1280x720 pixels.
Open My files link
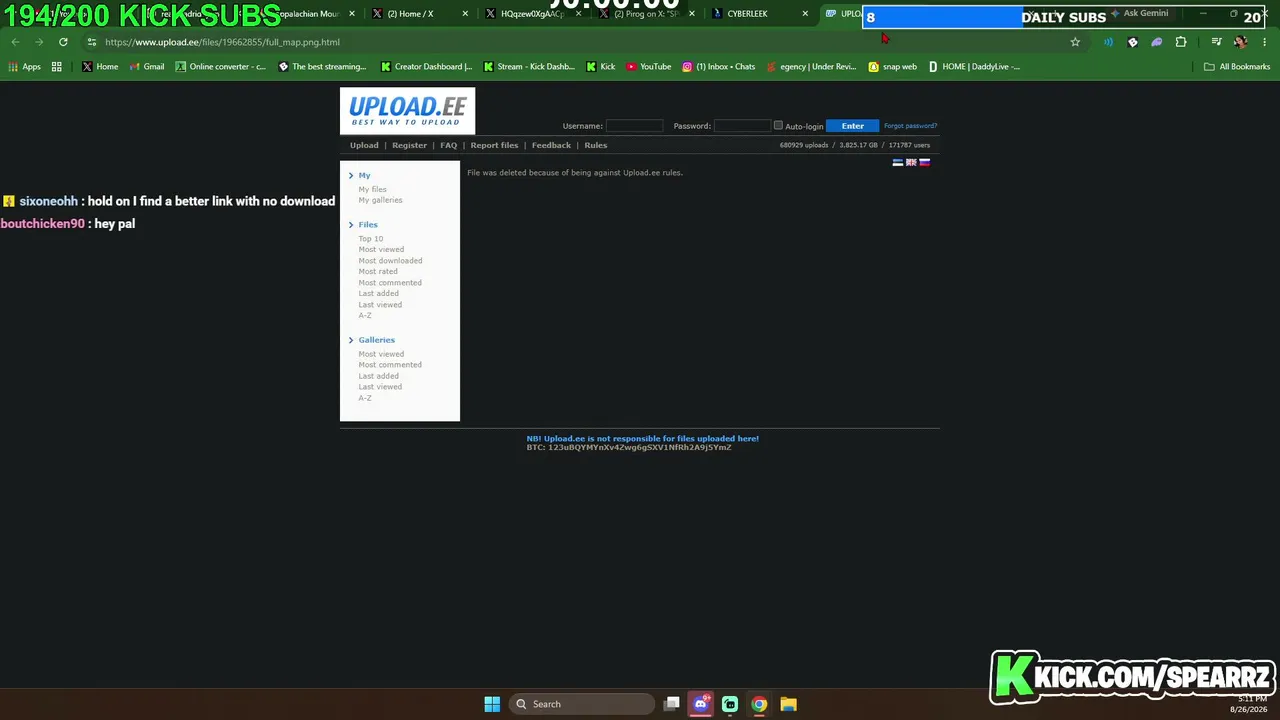[x=372, y=189]
